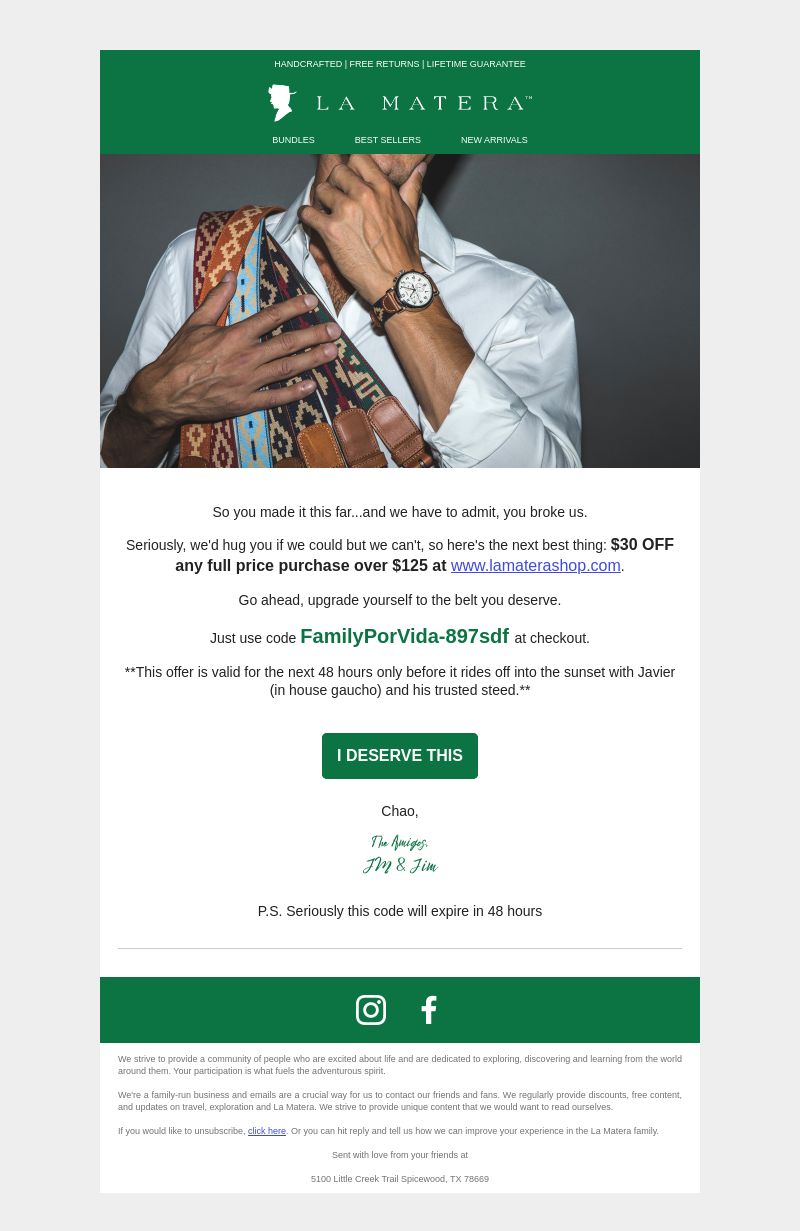The width and height of the screenshot is (800, 1231).
Task: Click The Amigos JM & Jim signature
Action: [x=400, y=855]
